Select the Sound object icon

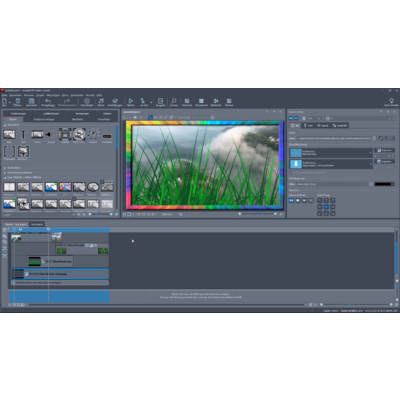click(51, 135)
